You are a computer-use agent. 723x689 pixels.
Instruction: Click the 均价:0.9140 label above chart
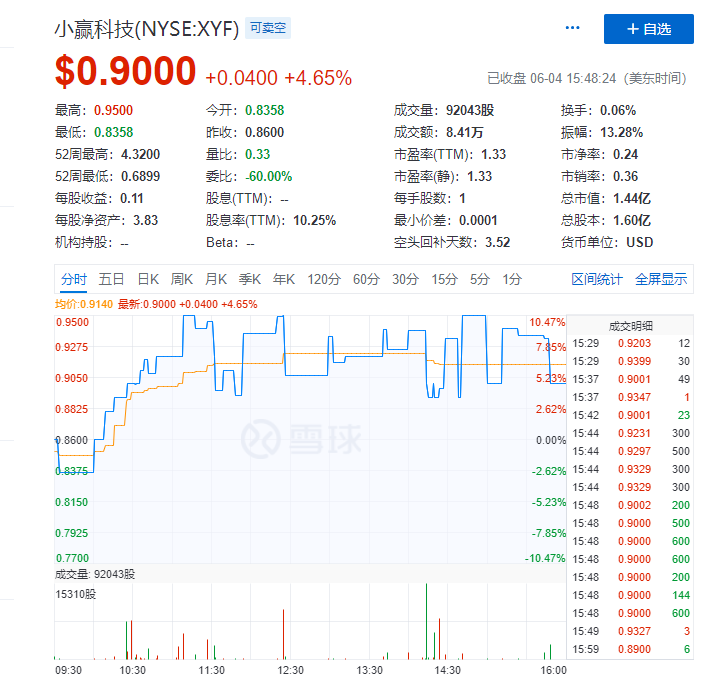click(x=84, y=304)
